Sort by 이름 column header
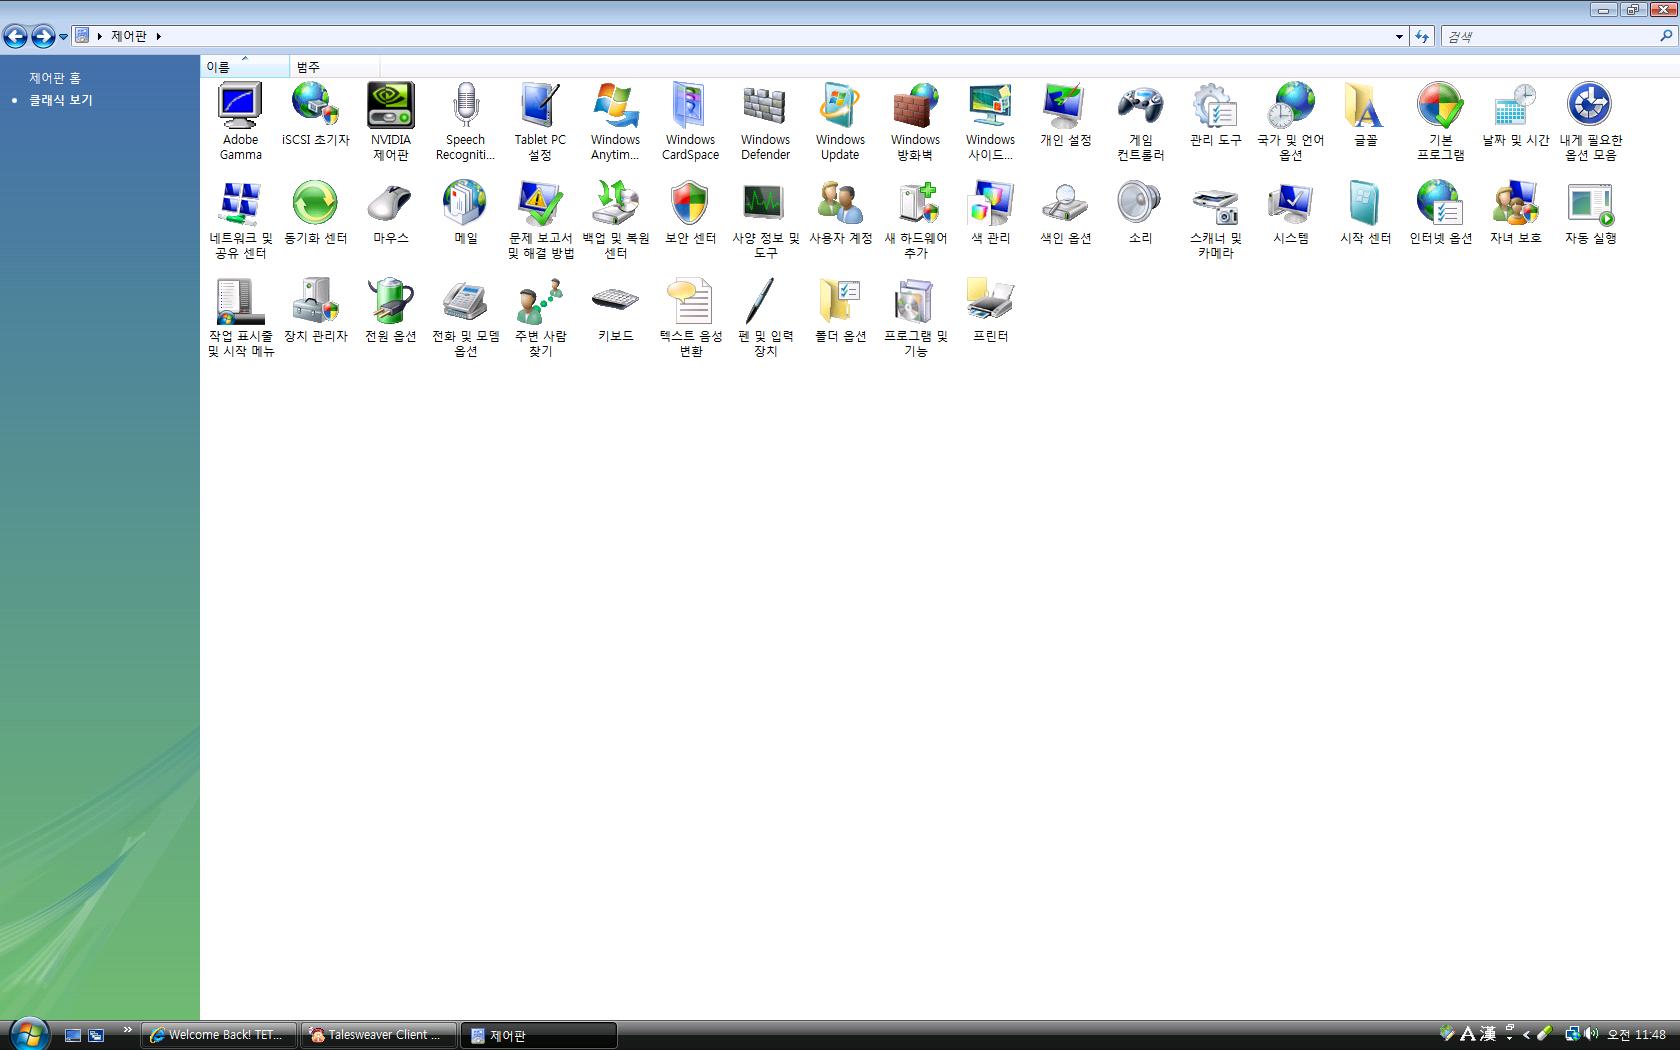Image resolution: width=1680 pixels, height=1050 pixels. coord(245,67)
